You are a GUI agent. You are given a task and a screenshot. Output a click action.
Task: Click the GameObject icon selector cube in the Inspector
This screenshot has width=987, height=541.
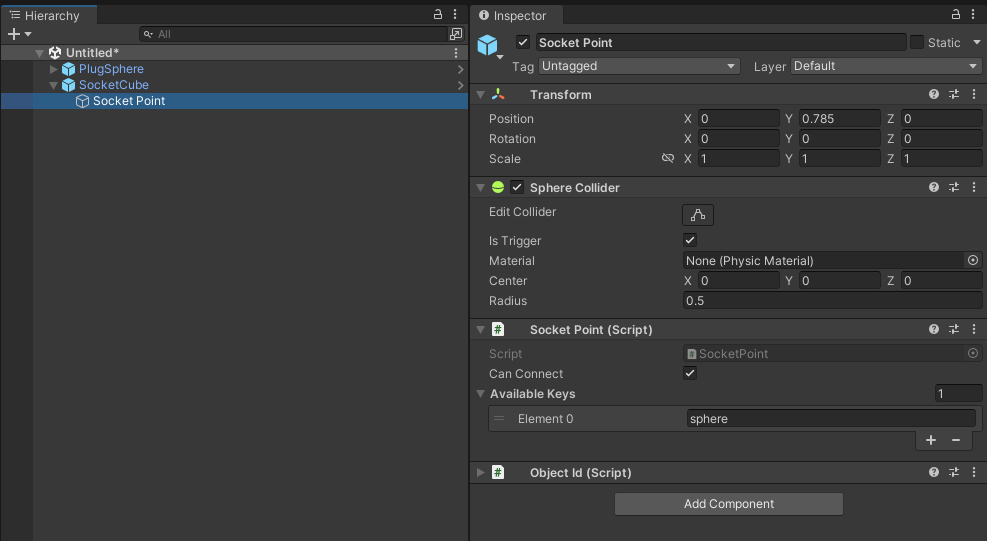pos(488,45)
